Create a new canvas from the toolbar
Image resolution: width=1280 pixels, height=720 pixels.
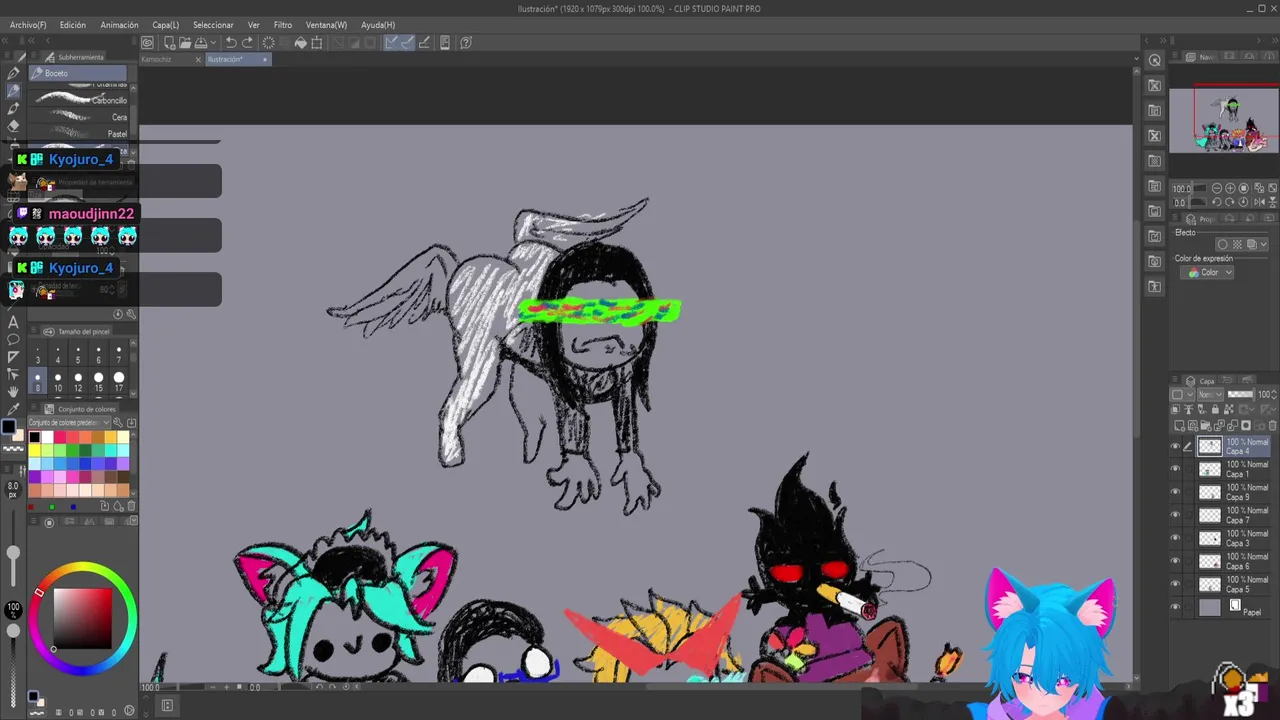click(x=170, y=42)
